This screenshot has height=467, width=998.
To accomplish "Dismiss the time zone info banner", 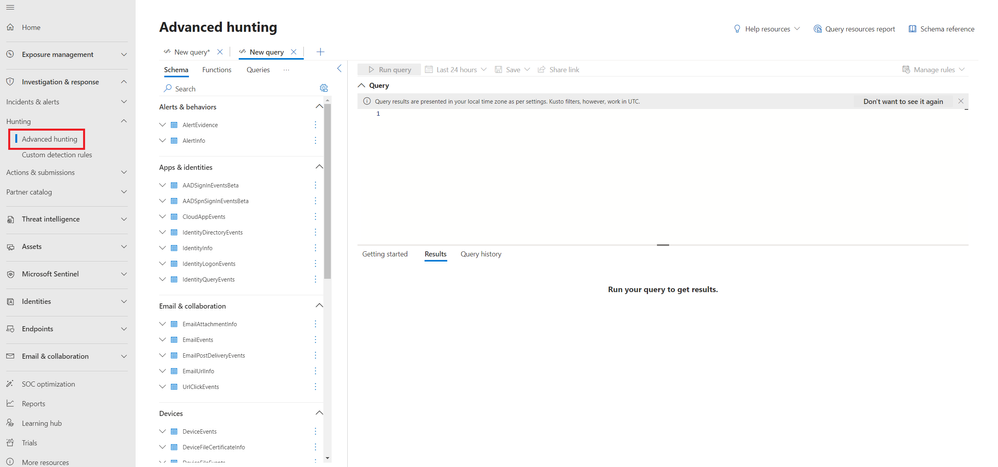I will click(960, 101).
